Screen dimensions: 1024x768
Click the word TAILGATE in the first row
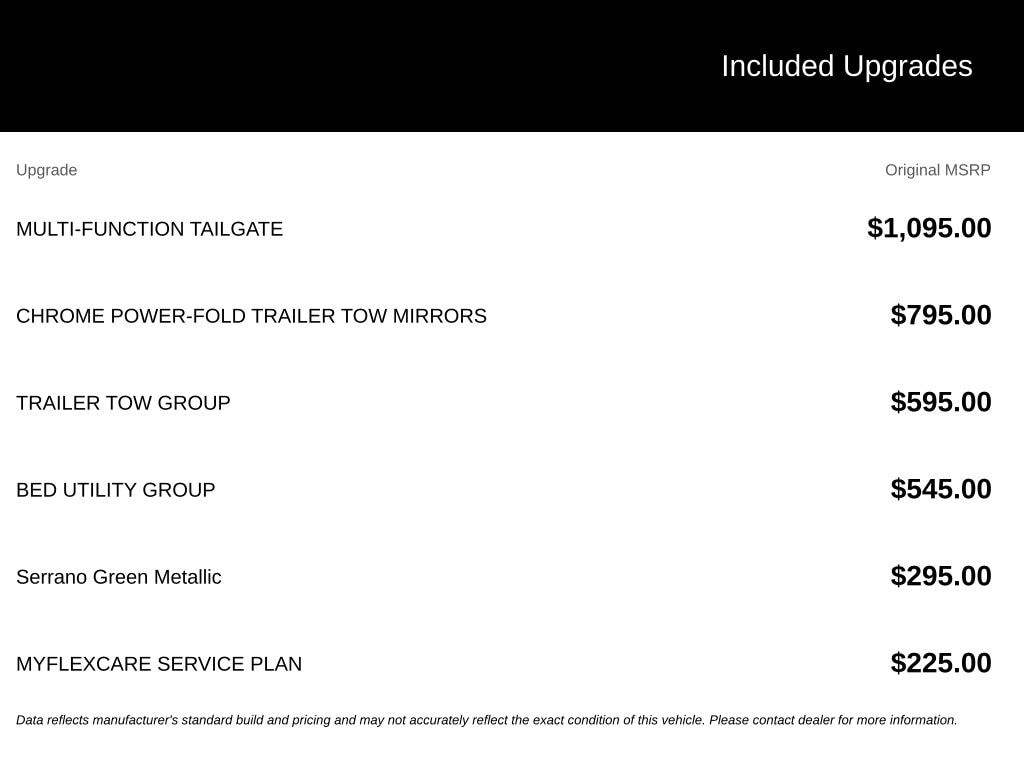click(236, 229)
